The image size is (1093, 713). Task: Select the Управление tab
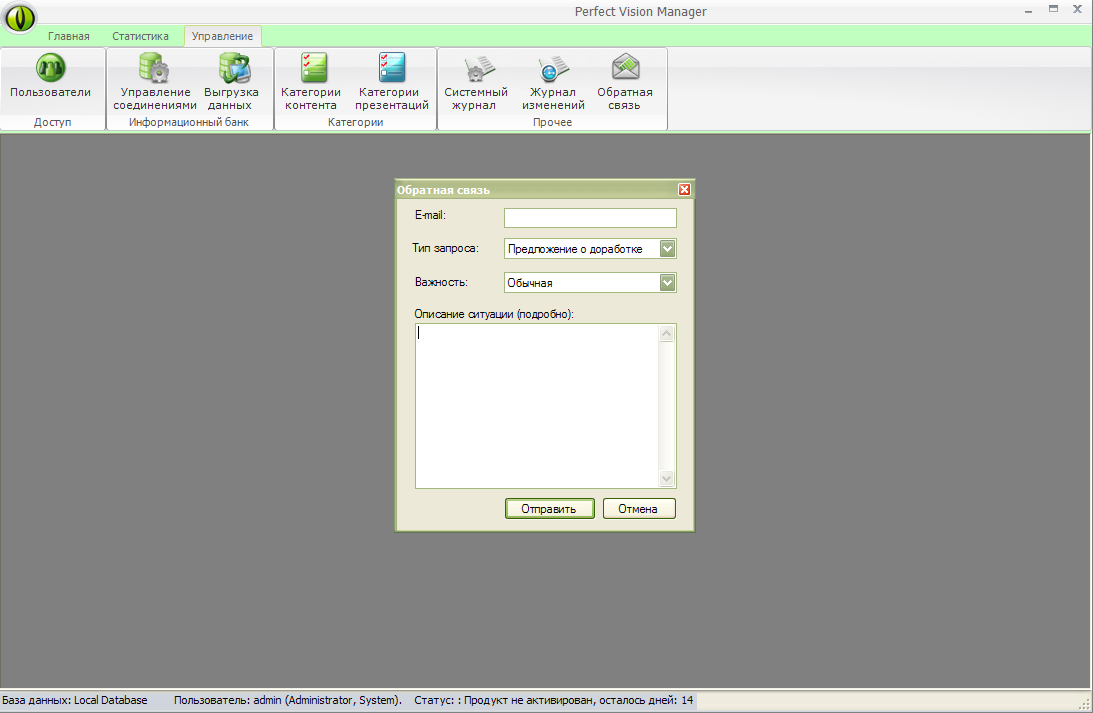pyautogui.click(x=222, y=37)
